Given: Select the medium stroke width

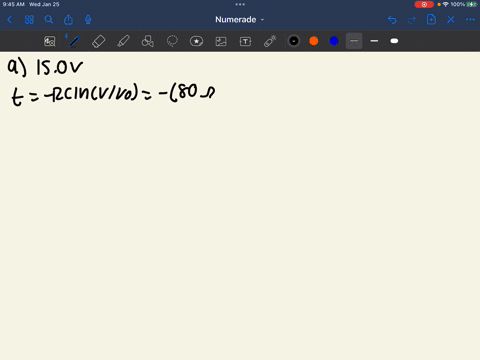Looking at the screenshot, I should 374,41.
